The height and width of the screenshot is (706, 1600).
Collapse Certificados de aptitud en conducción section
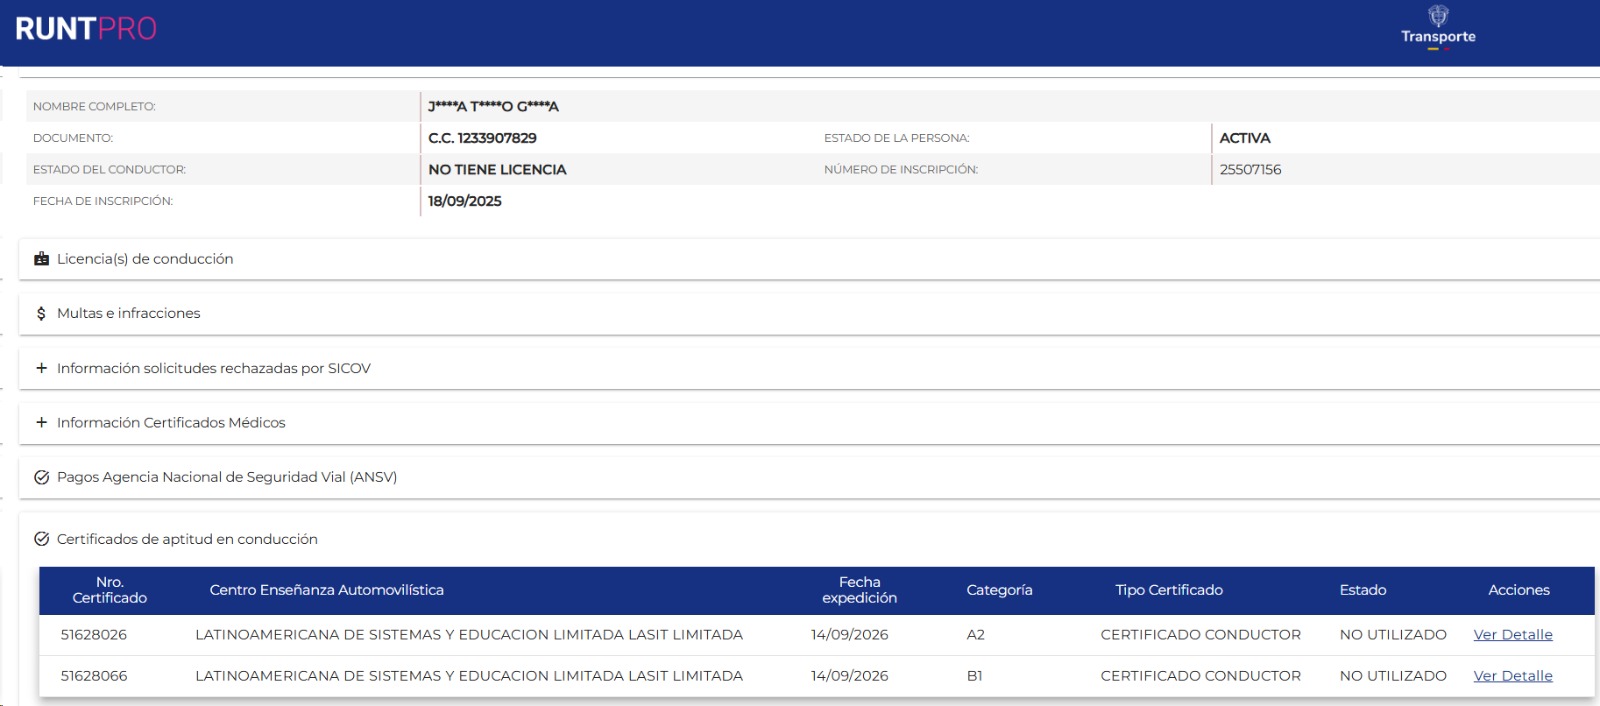(808, 539)
